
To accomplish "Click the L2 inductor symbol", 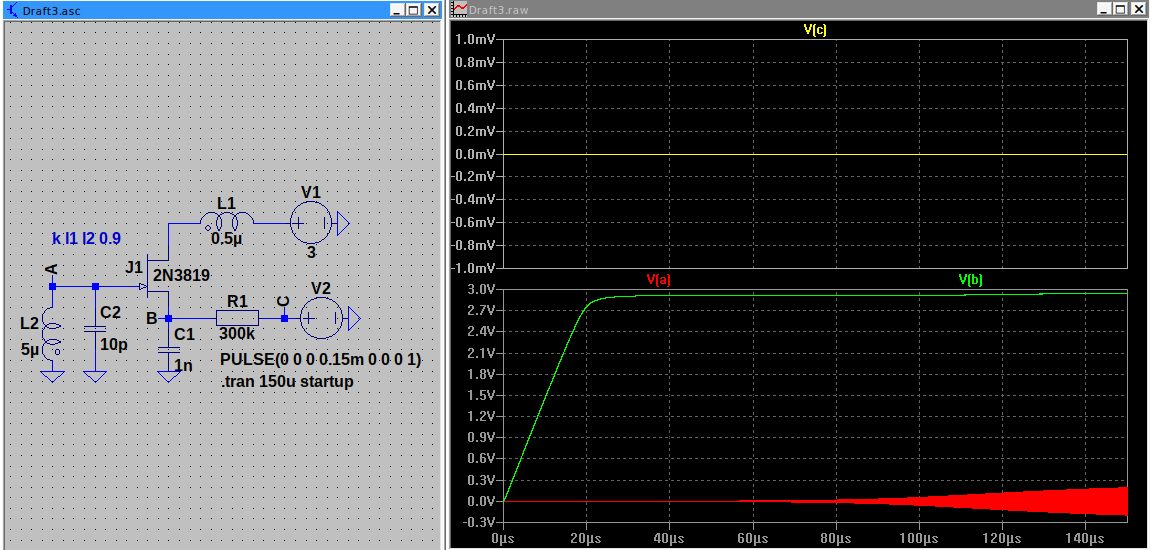I will (52, 338).
